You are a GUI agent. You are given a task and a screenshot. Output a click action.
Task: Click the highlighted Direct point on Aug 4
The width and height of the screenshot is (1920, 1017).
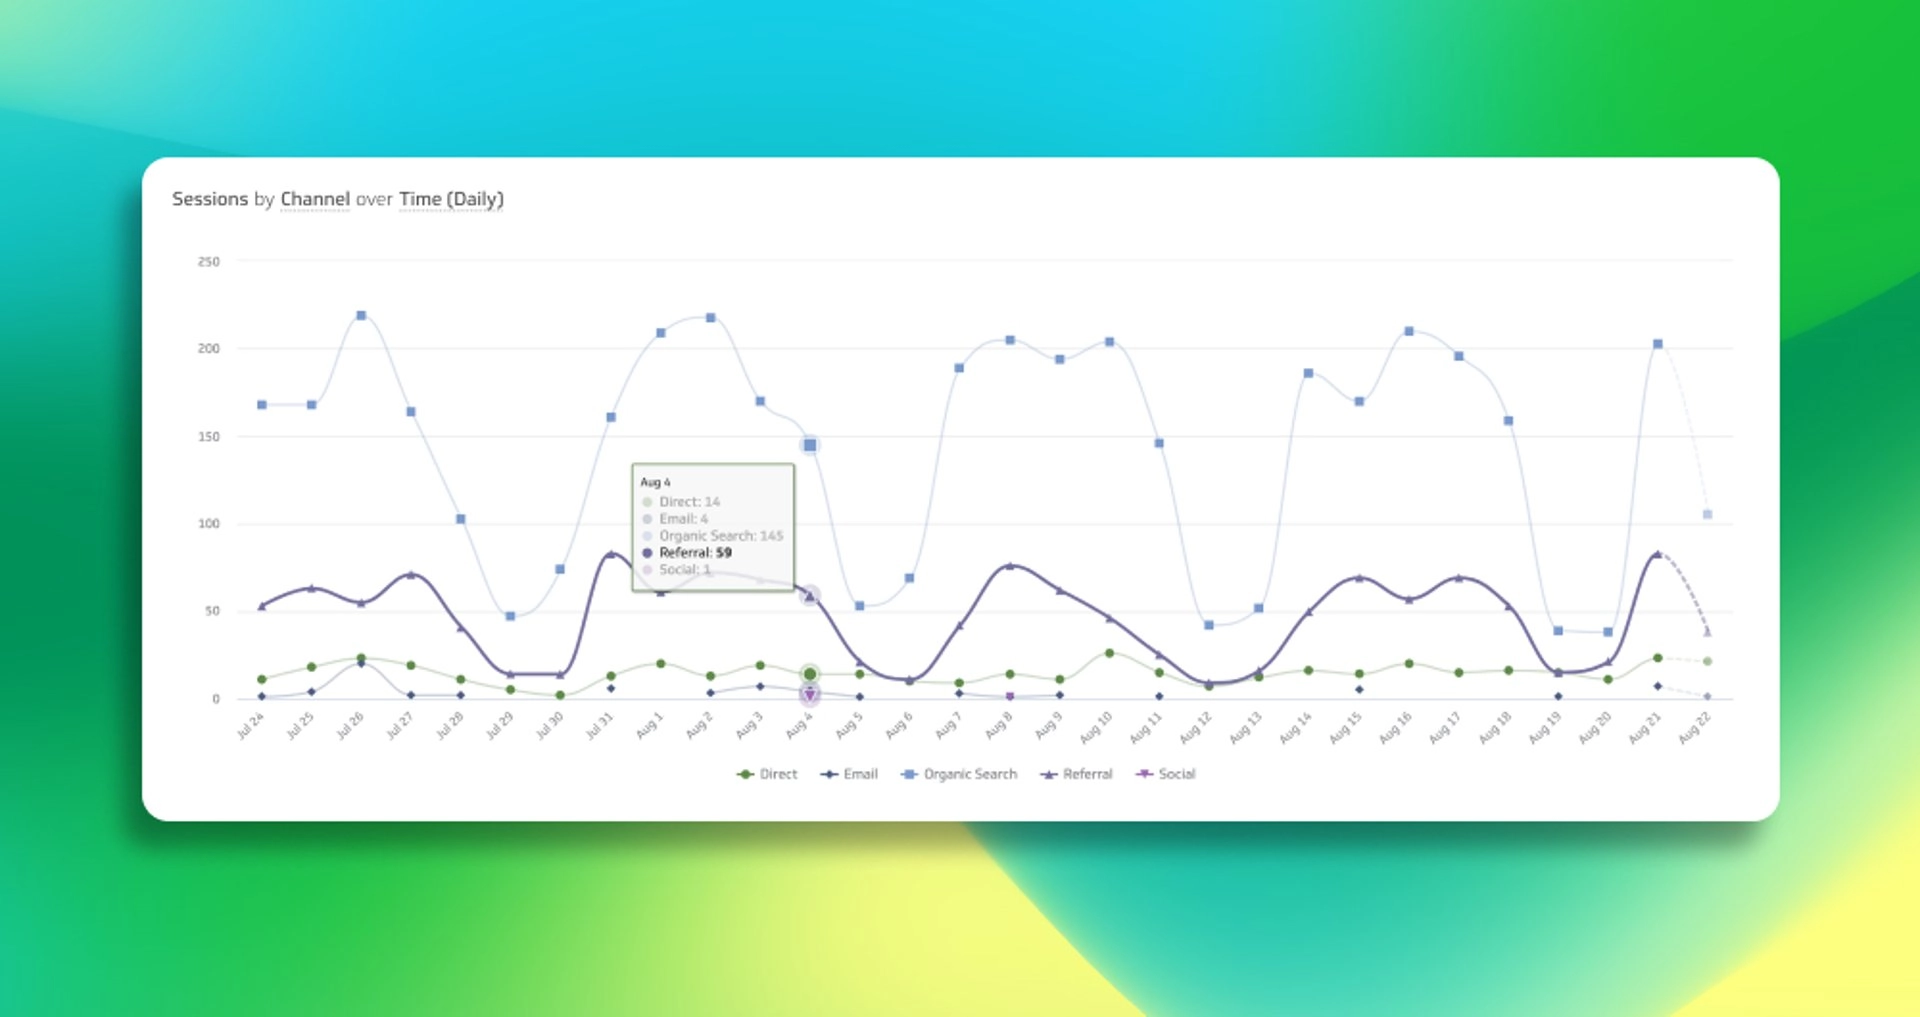810,674
